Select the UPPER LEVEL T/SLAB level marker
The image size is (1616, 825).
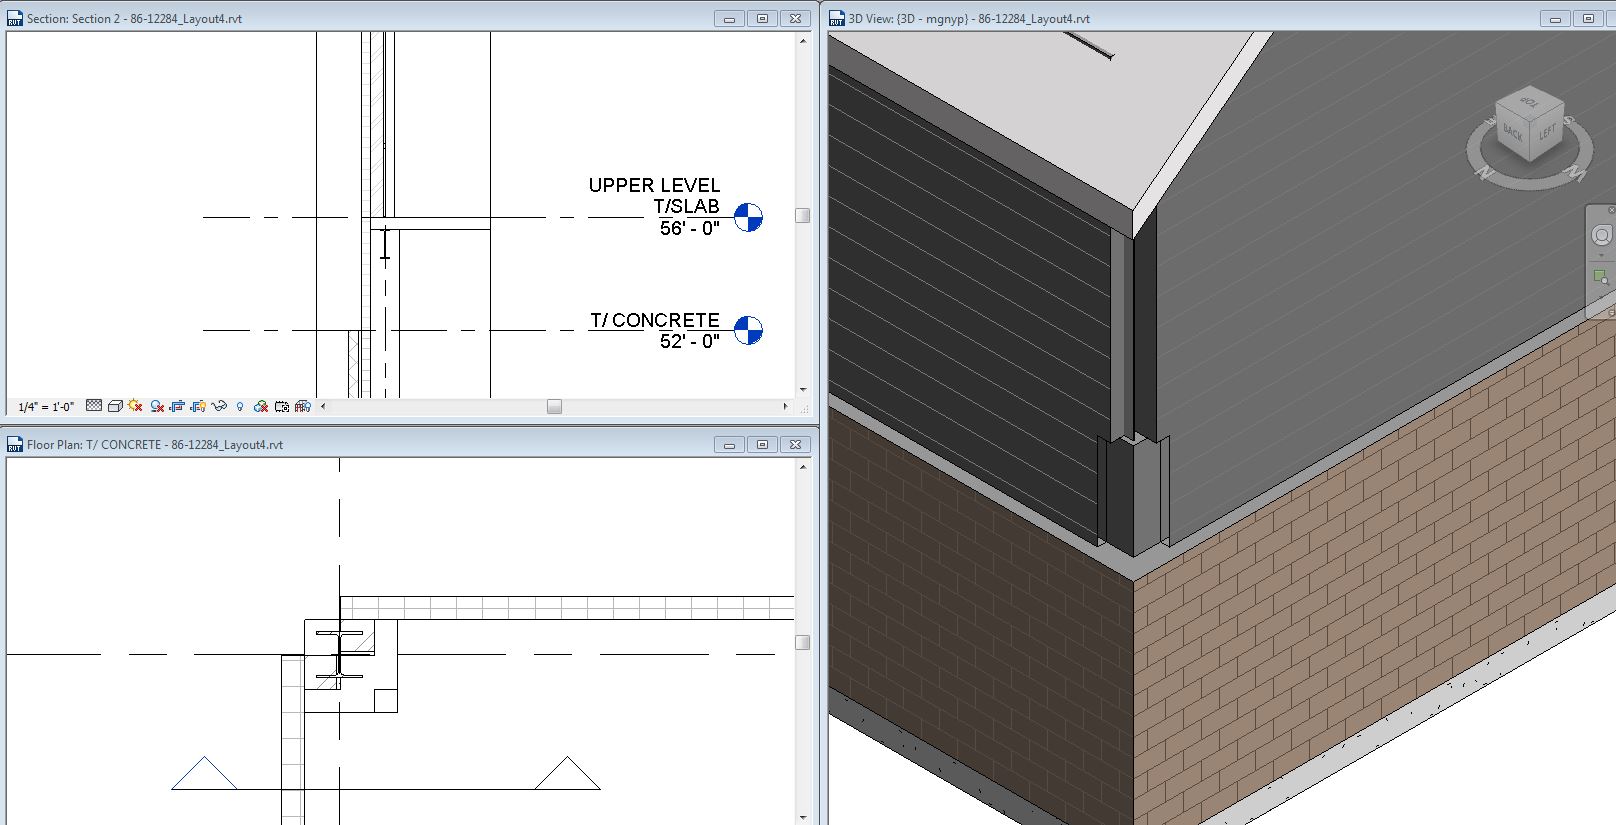pyautogui.click(x=748, y=217)
